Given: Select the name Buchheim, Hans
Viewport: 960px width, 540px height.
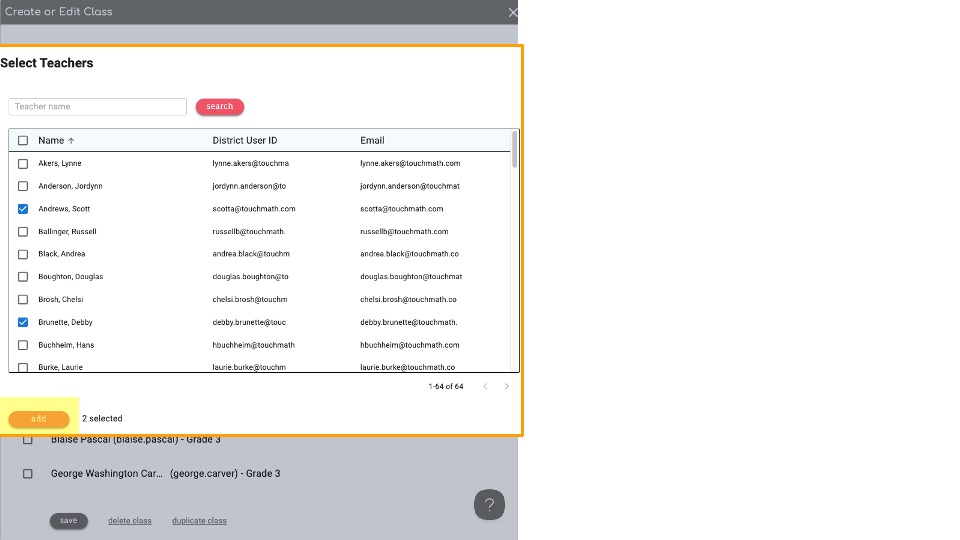Looking at the screenshot, I should pos(66,345).
